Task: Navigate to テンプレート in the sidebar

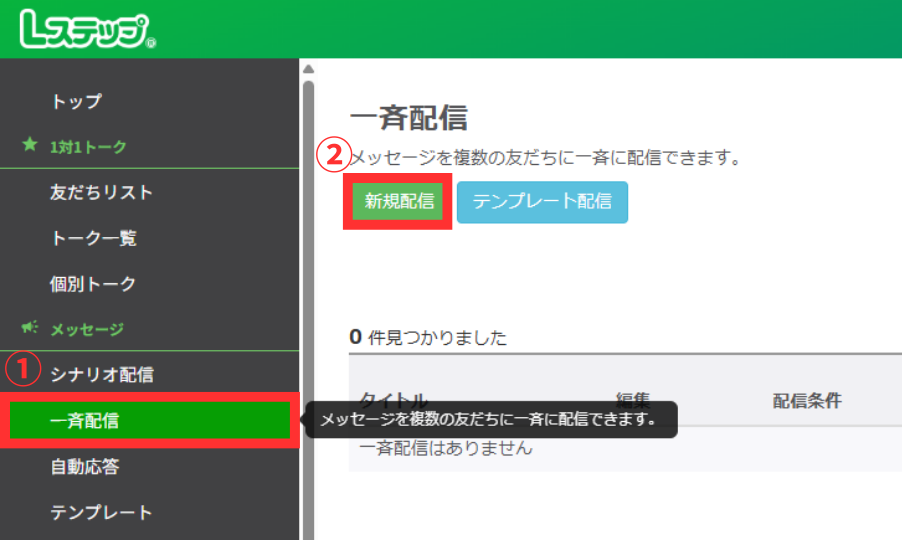Action: click(101, 513)
